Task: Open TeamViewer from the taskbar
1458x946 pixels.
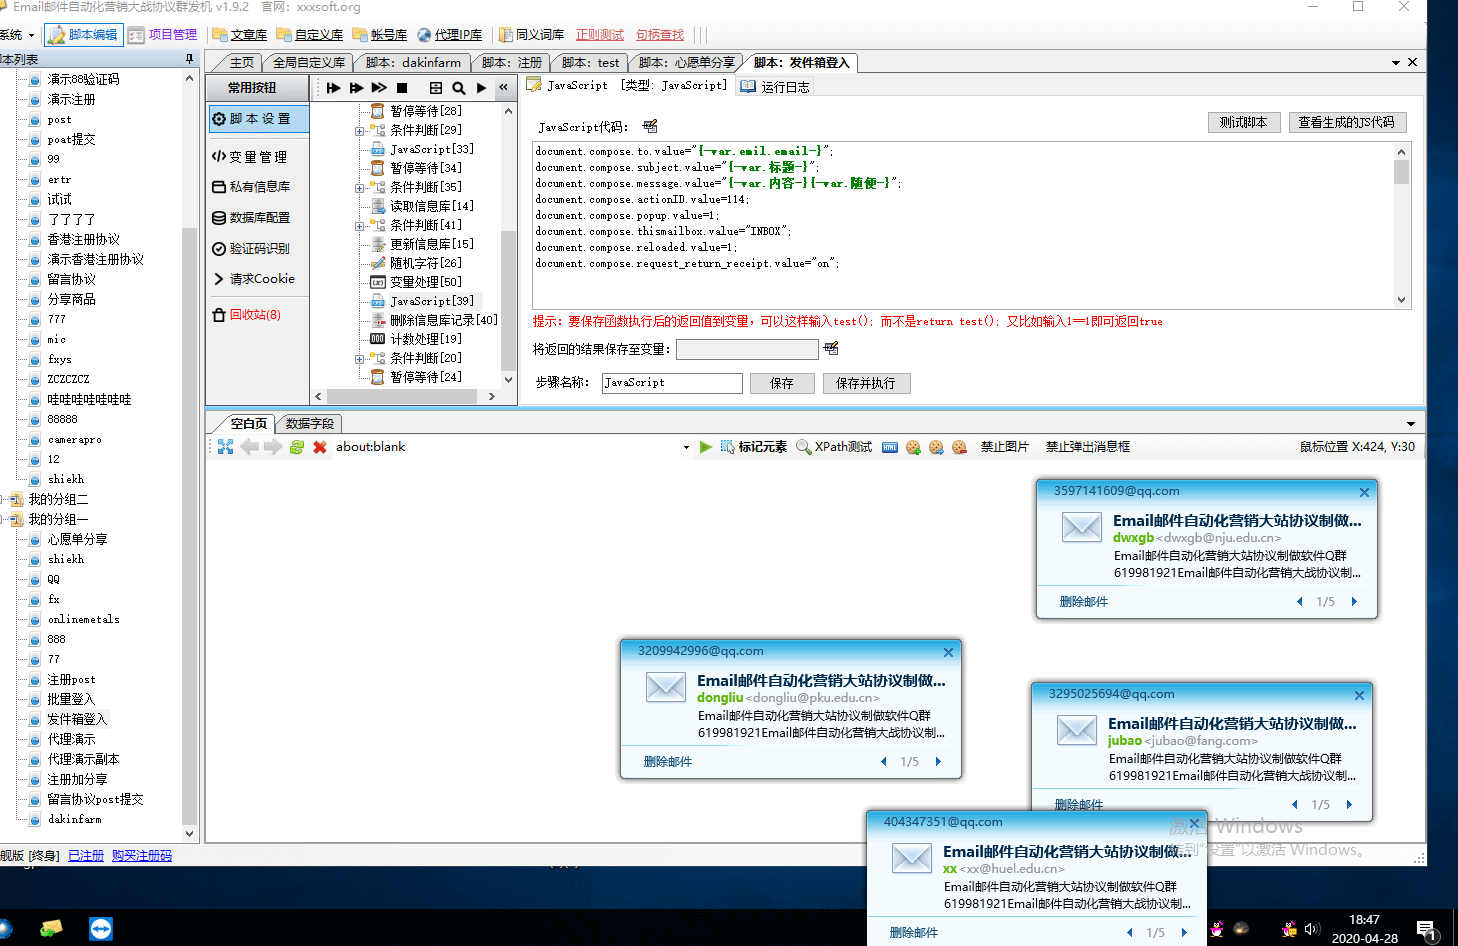Action: pyautogui.click(x=101, y=928)
